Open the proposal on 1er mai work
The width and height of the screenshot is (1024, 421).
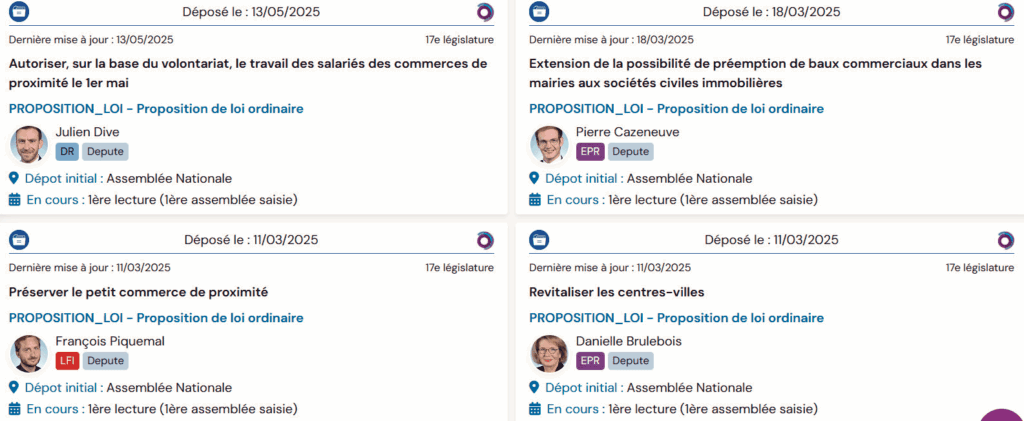(248, 72)
